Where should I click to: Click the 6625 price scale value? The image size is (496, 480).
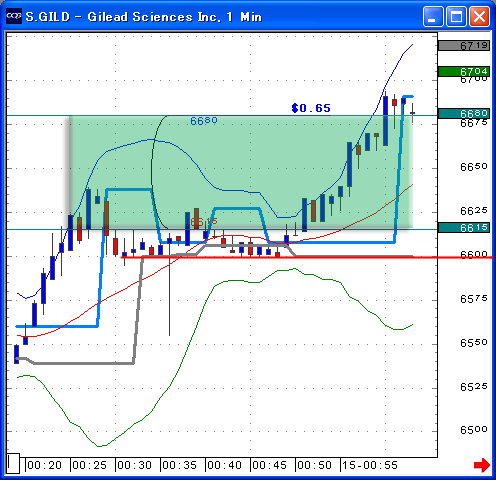474,211
